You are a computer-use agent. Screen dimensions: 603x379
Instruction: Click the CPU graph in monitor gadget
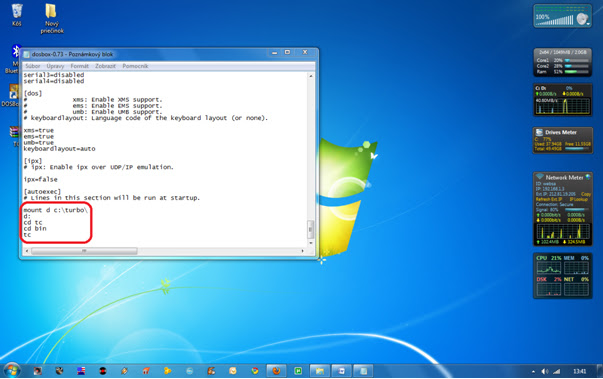(549, 268)
